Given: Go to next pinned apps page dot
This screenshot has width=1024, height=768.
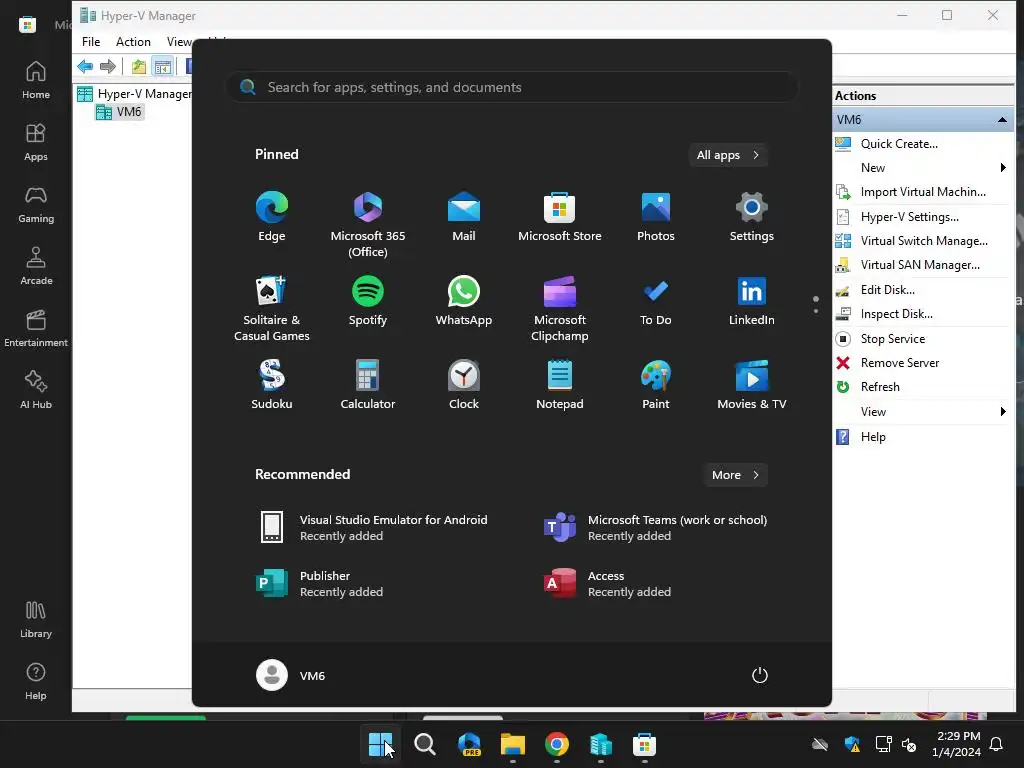Looking at the screenshot, I should (x=816, y=311).
